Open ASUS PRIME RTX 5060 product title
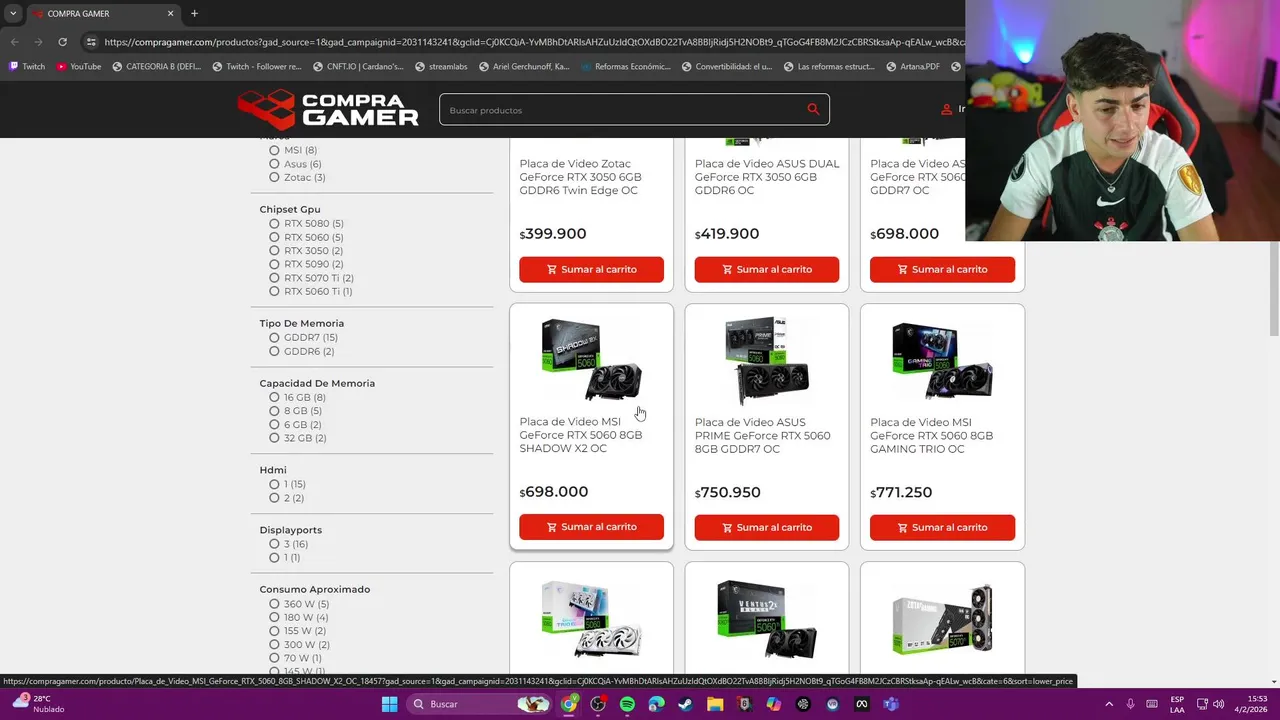This screenshot has height=720, width=1280. (x=763, y=435)
